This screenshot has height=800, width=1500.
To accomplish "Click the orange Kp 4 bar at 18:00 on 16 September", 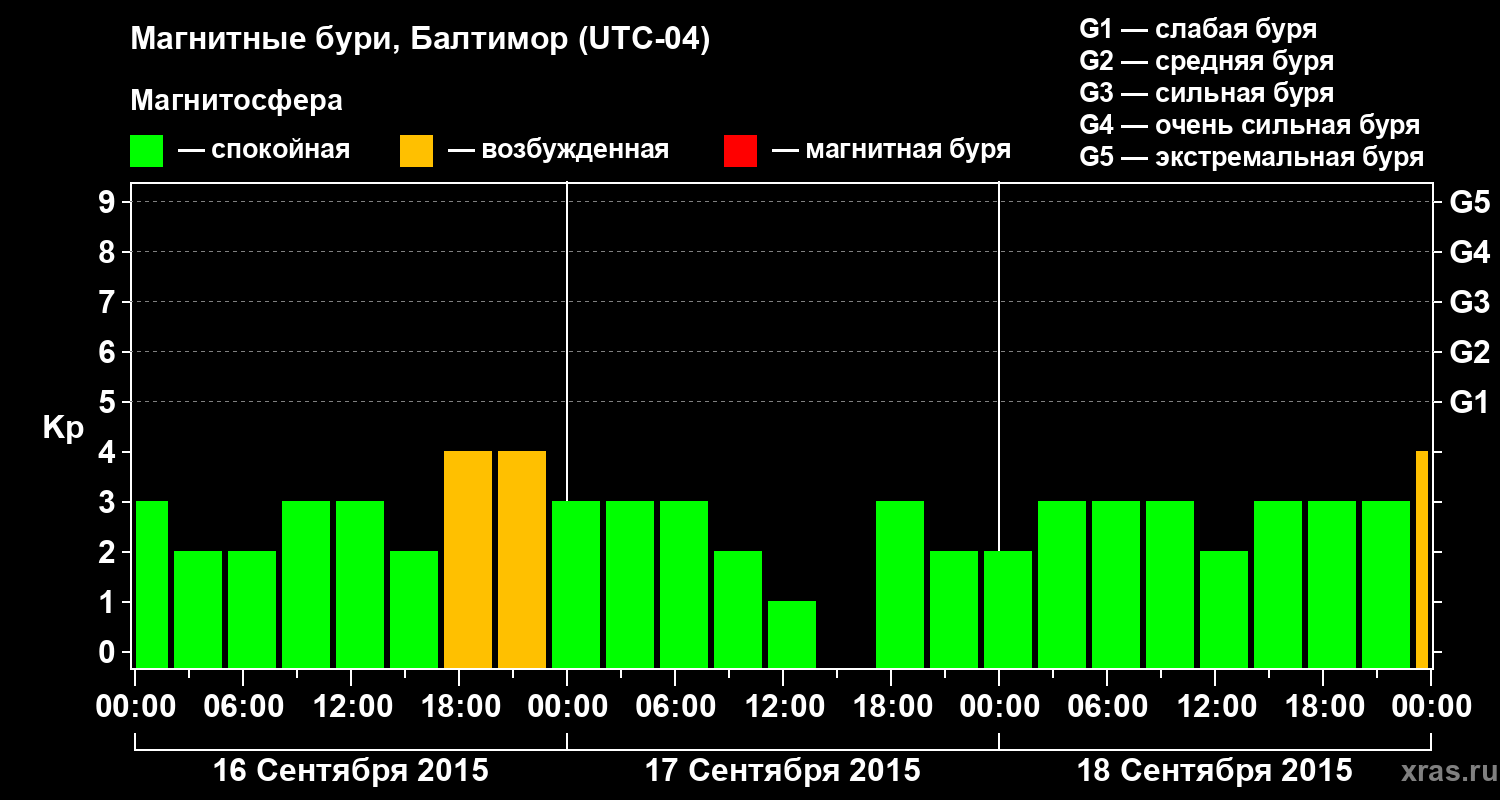I will [x=468, y=560].
